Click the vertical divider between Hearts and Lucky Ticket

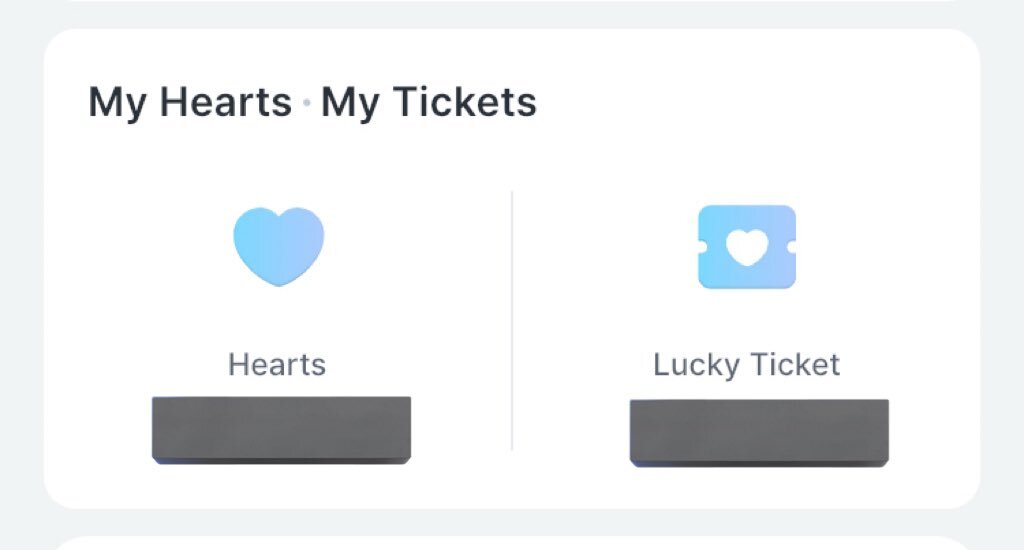(x=512, y=320)
